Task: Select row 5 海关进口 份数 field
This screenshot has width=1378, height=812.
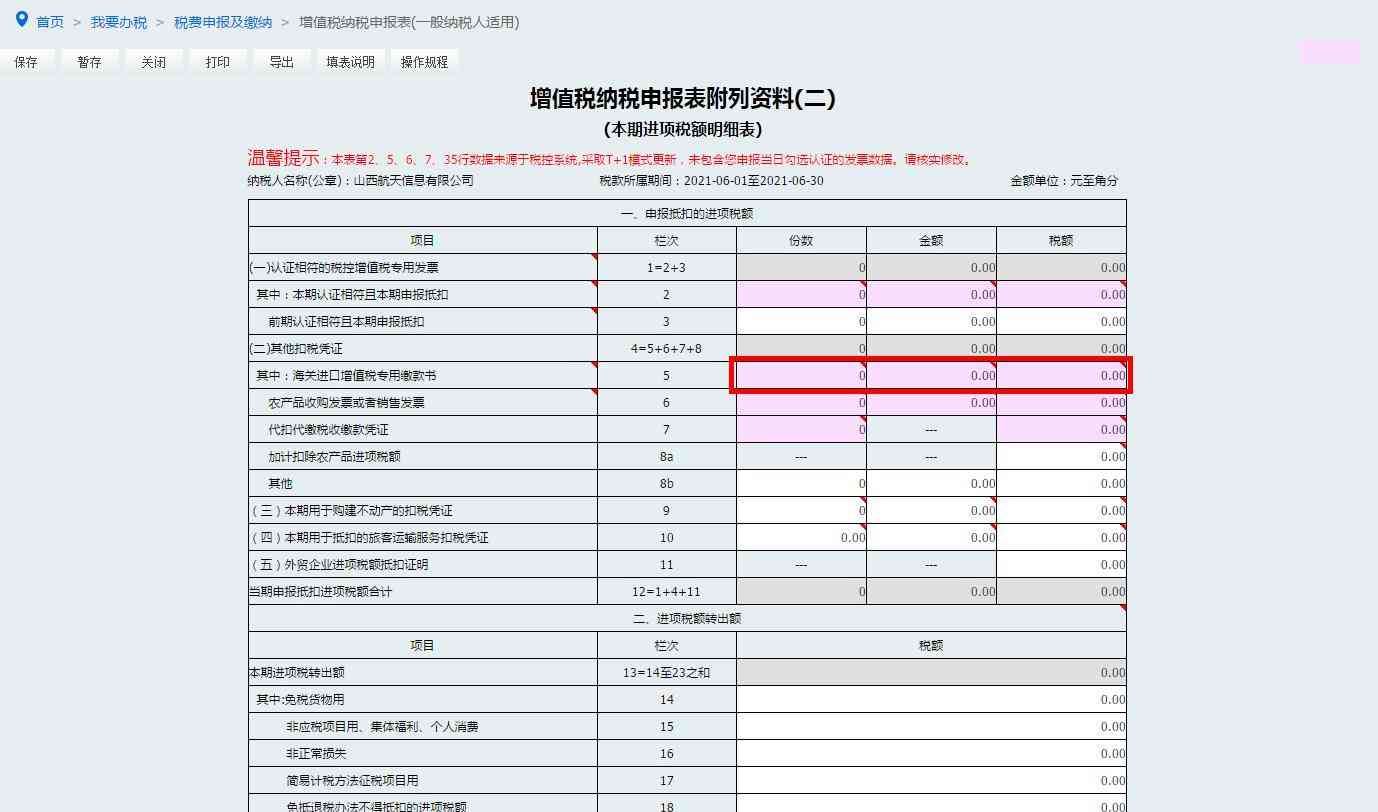Action: [x=801, y=376]
